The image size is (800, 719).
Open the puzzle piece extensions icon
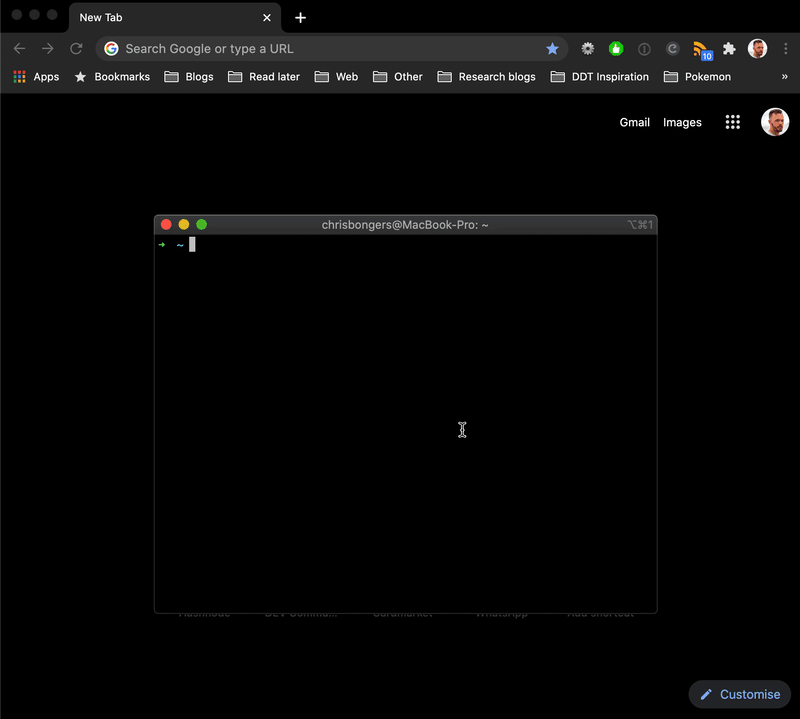729,48
